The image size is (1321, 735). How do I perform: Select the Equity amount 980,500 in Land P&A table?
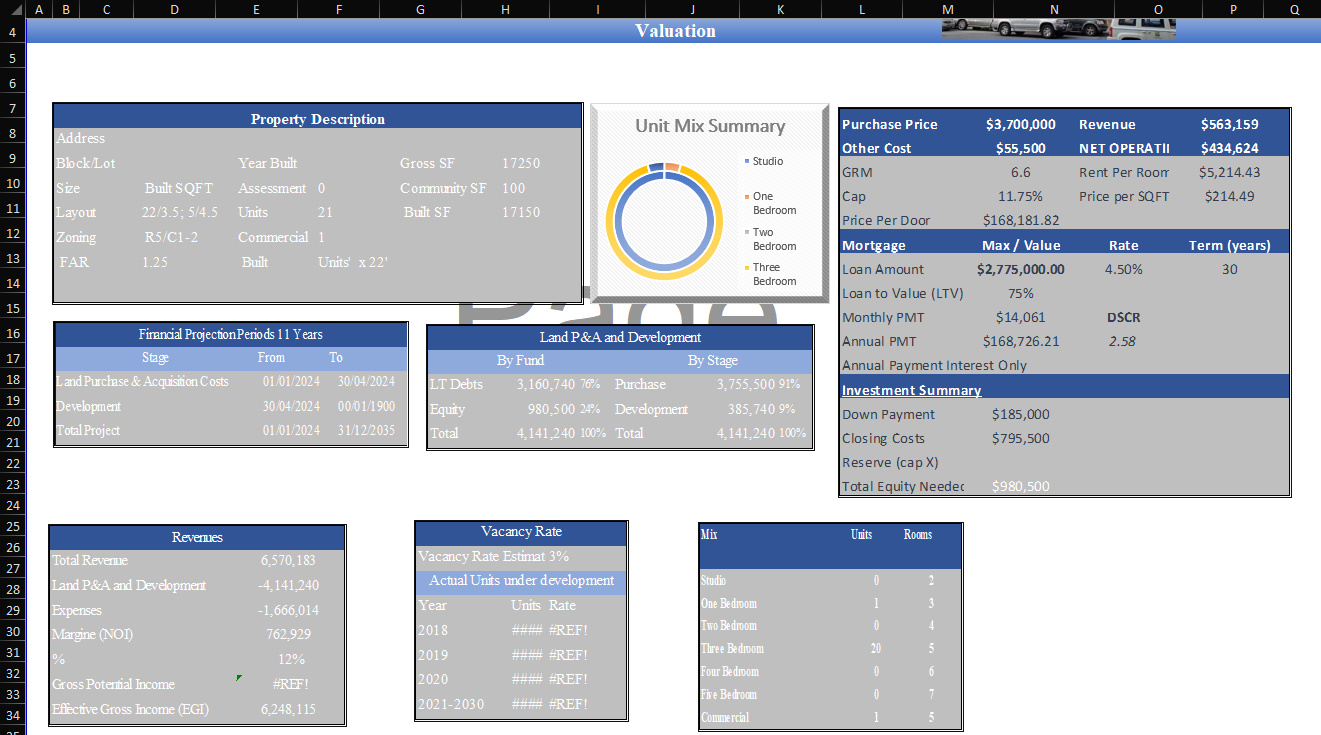pyautogui.click(x=551, y=409)
